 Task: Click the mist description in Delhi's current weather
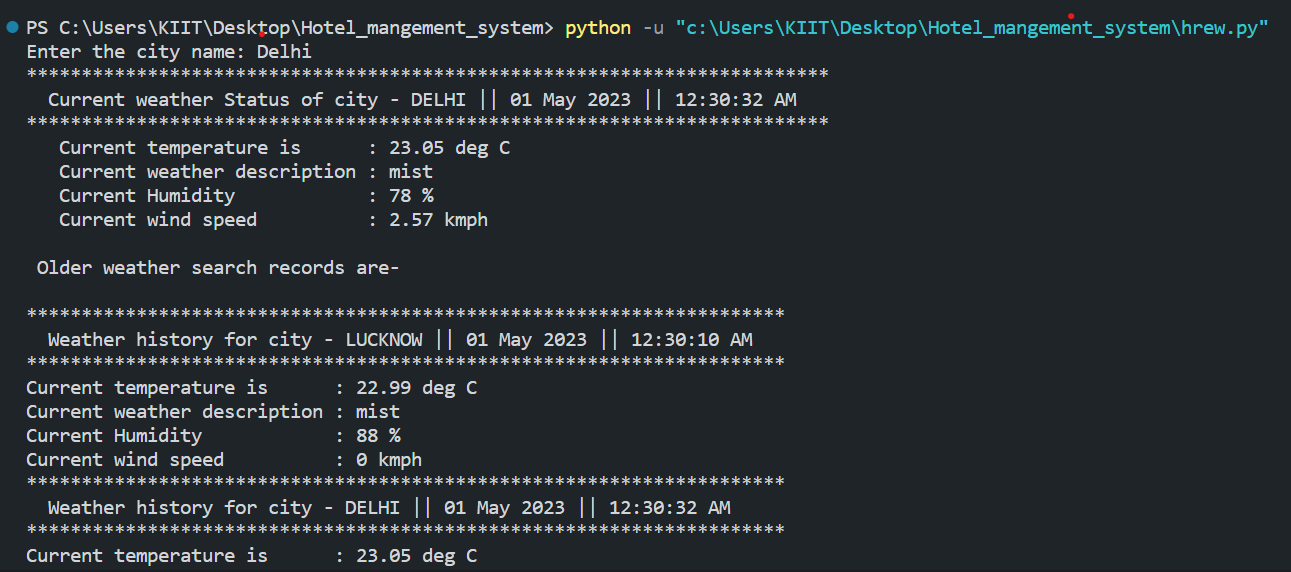410,172
